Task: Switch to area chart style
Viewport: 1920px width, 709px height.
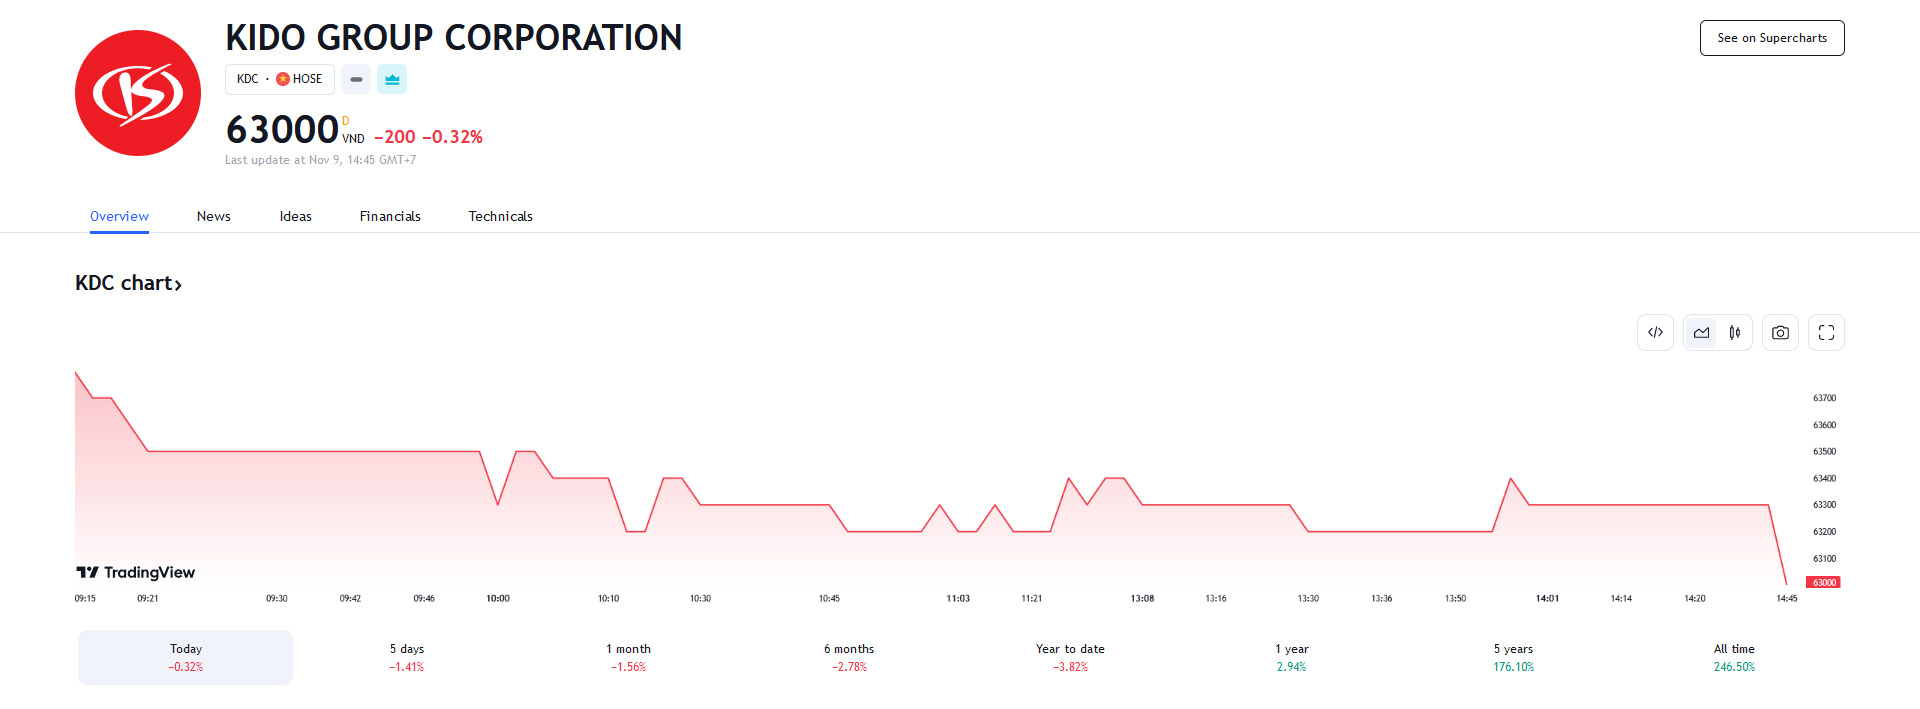Action: [1701, 333]
